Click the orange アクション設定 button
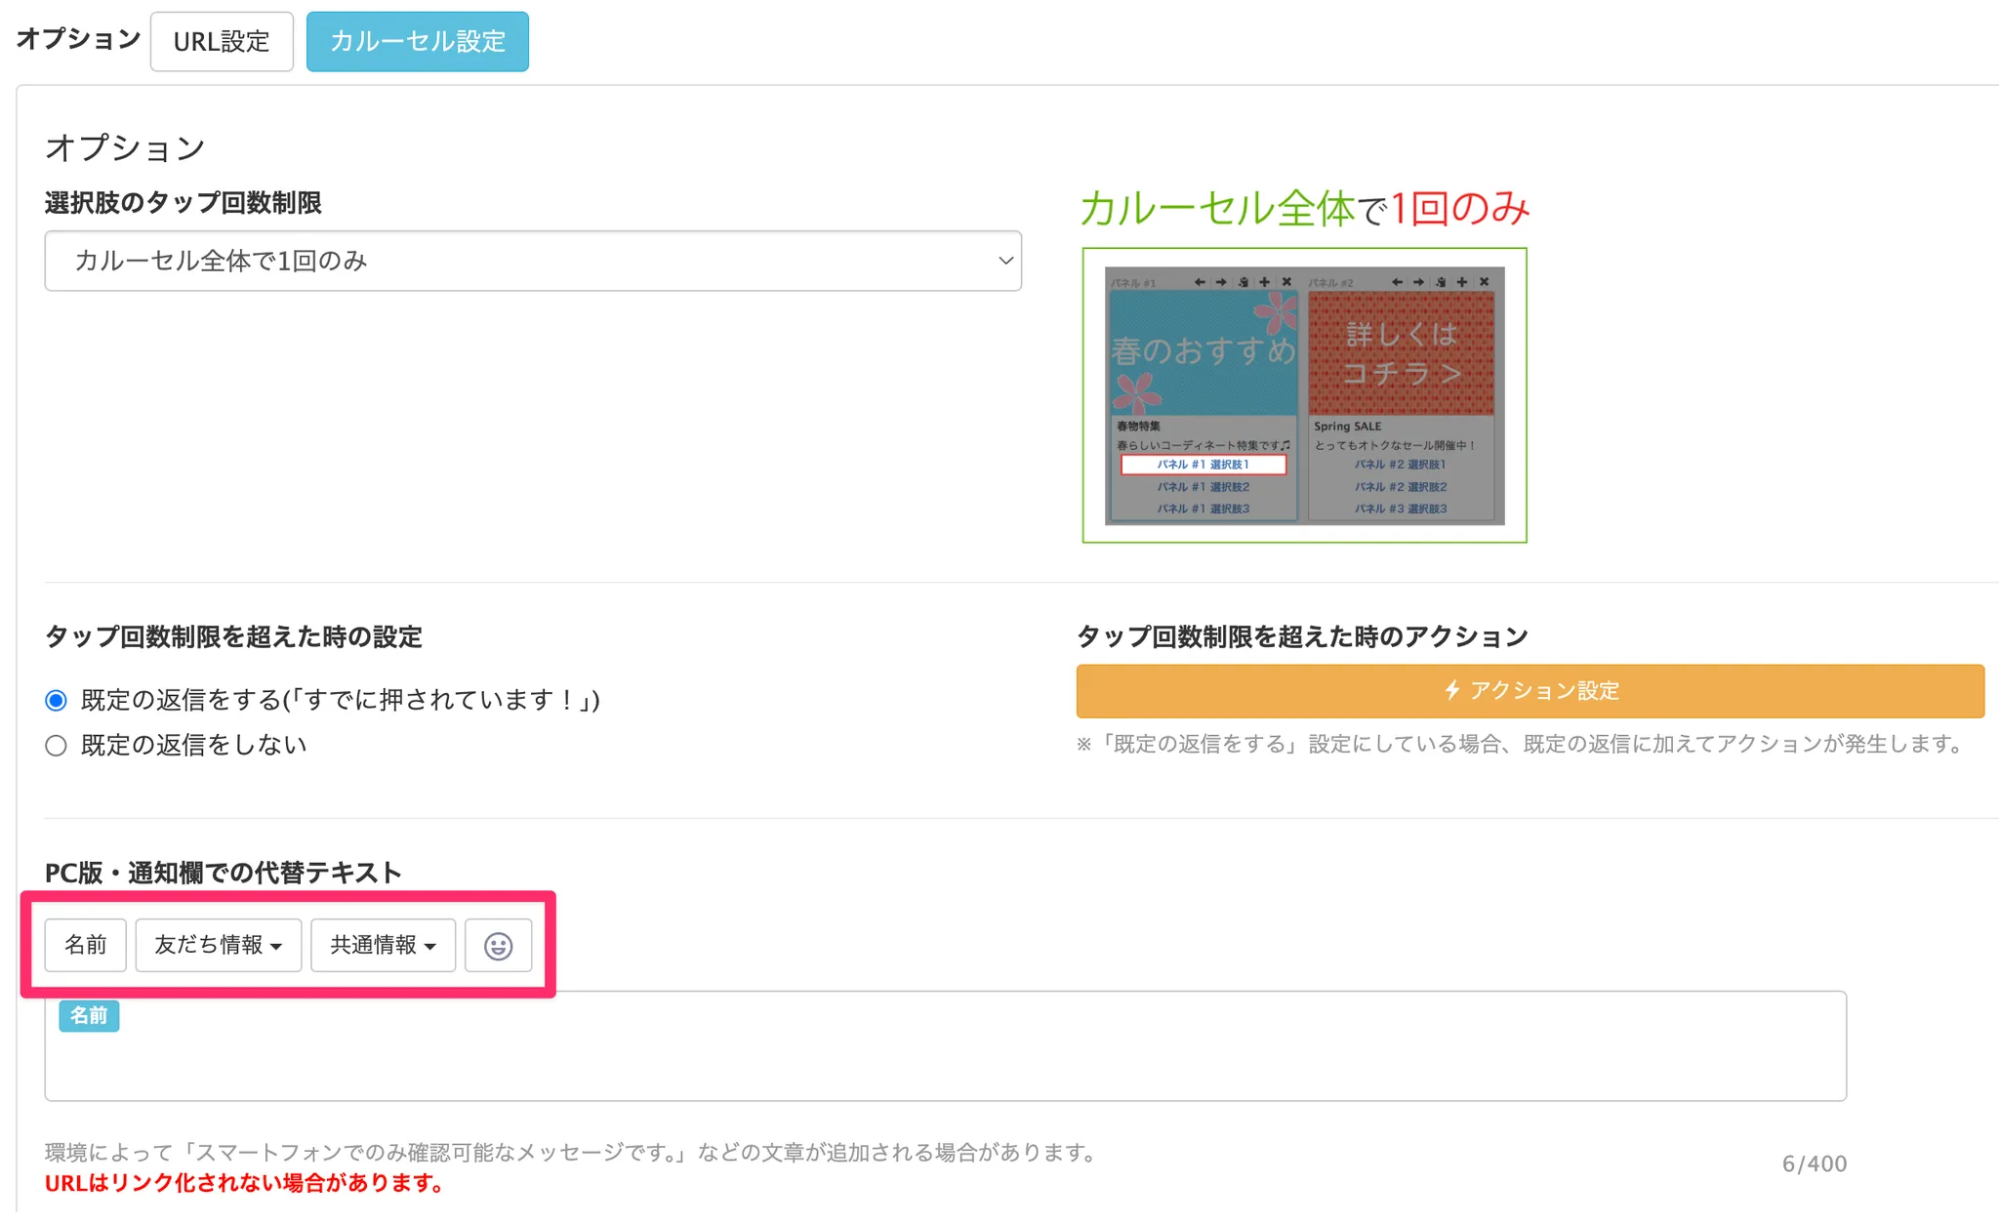This screenshot has width=1999, height=1213. click(x=1529, y=691)
